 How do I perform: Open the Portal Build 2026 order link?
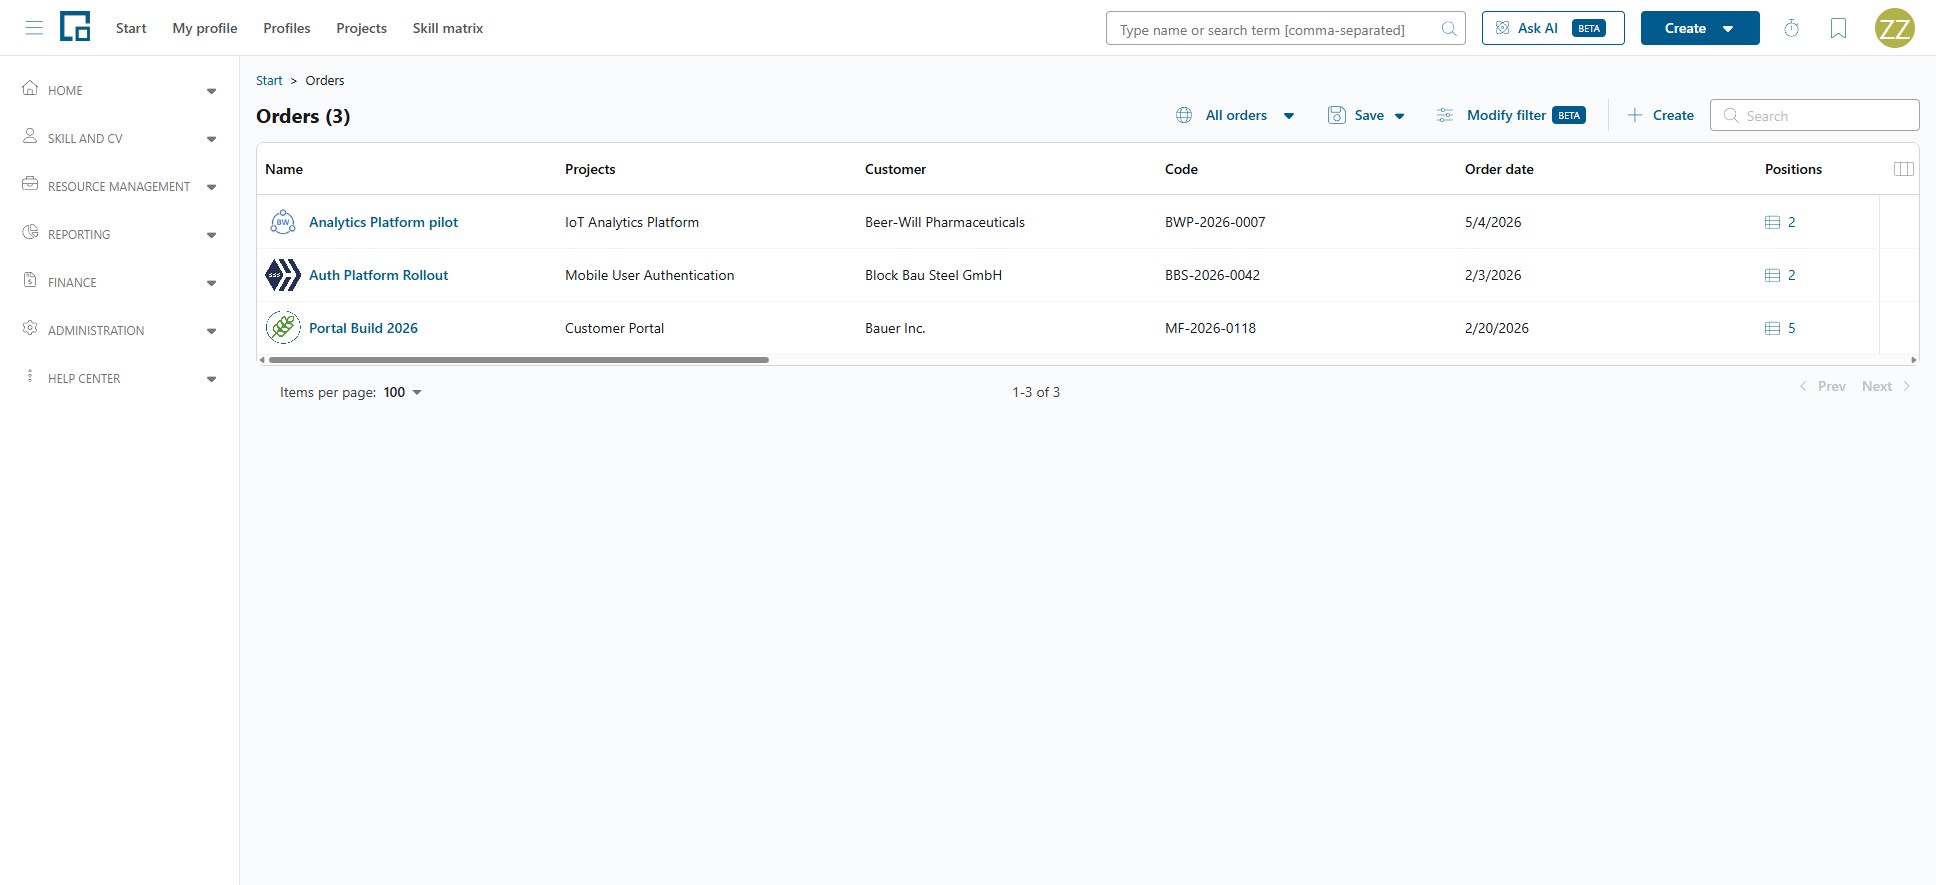(x=363, y=328)
